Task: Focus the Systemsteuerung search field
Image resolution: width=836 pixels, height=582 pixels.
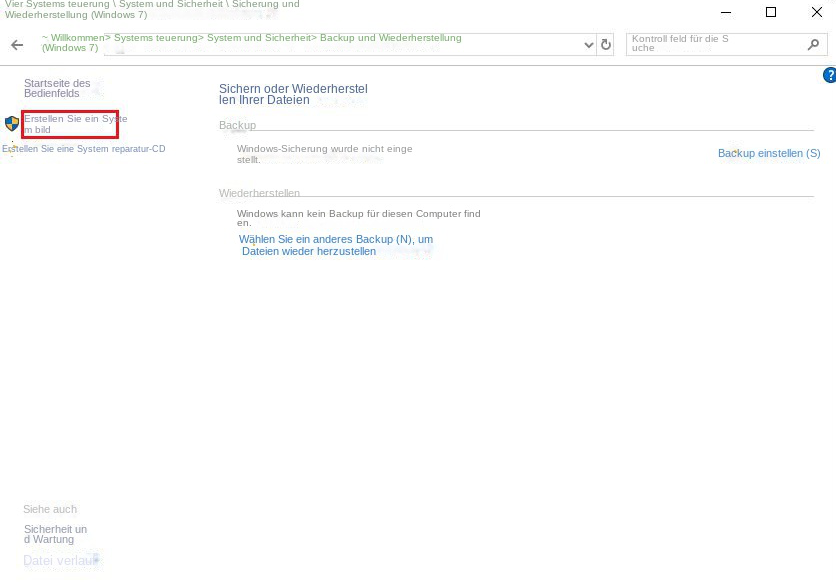Action: [715, 43]
